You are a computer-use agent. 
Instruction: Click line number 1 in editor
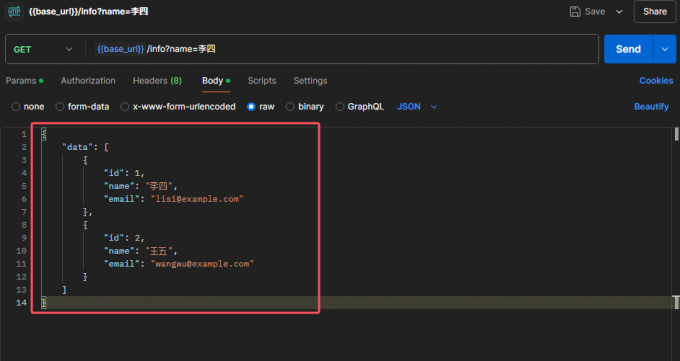[23, 134]
